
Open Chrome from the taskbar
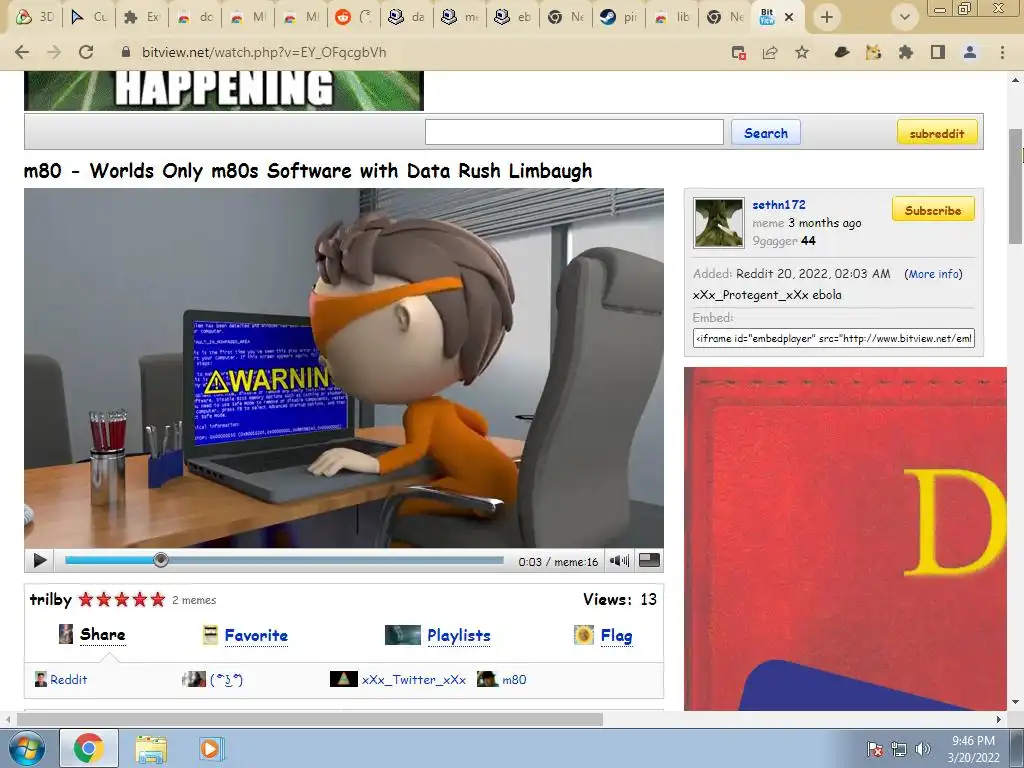click(89, 748)
